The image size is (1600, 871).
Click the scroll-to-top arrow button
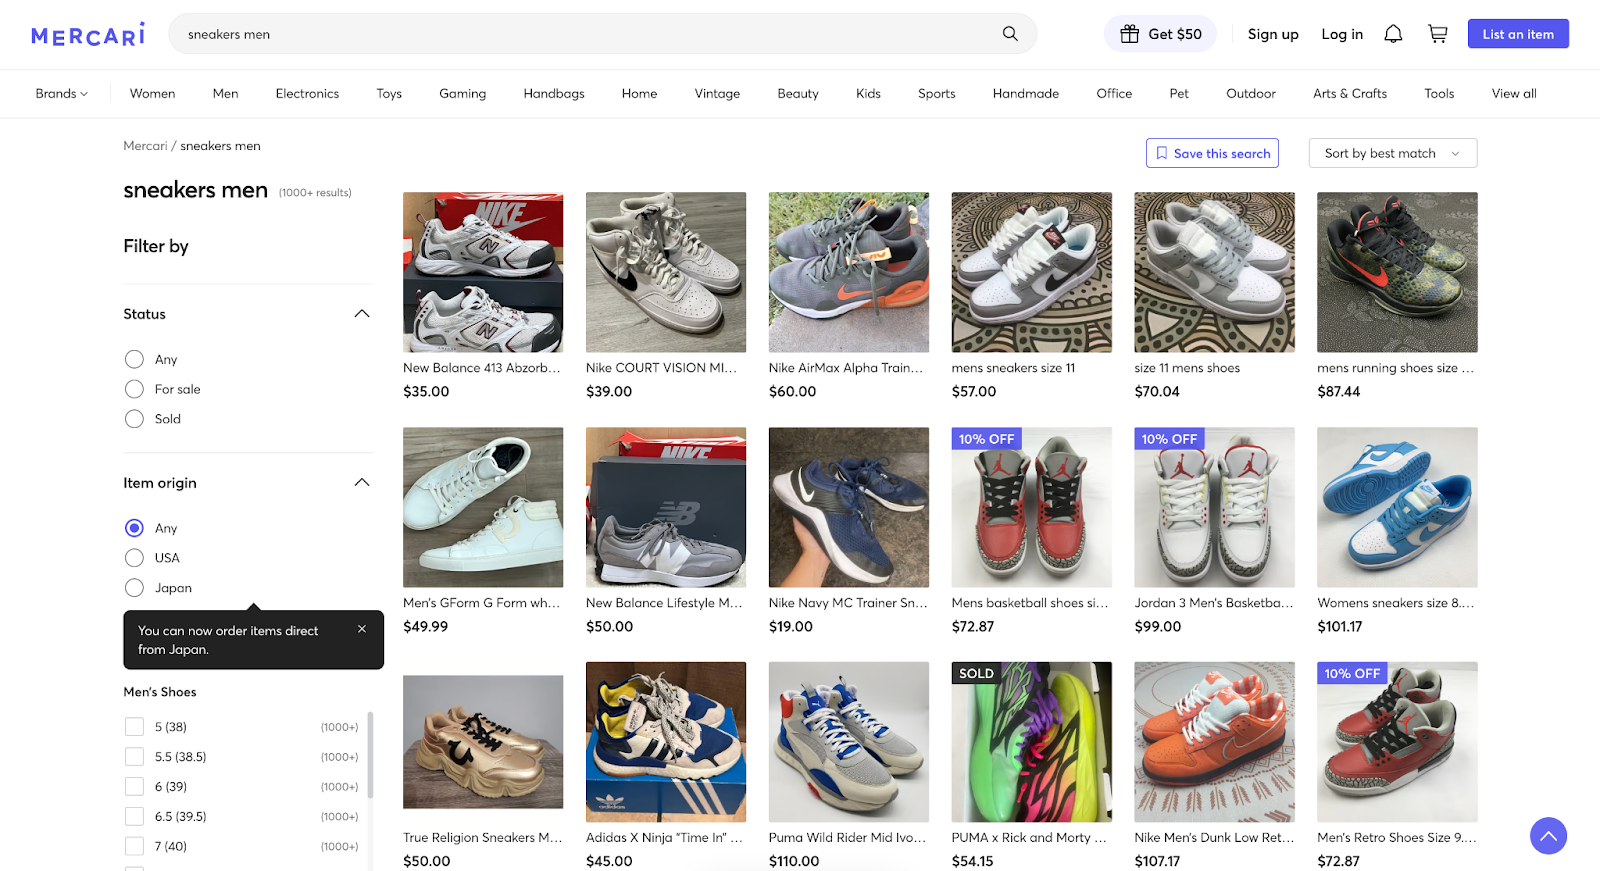(1548, 836)
